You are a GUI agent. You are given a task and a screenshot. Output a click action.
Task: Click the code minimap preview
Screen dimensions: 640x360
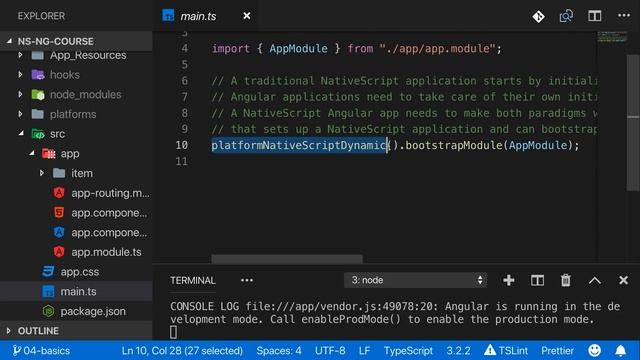pos(612,37)
